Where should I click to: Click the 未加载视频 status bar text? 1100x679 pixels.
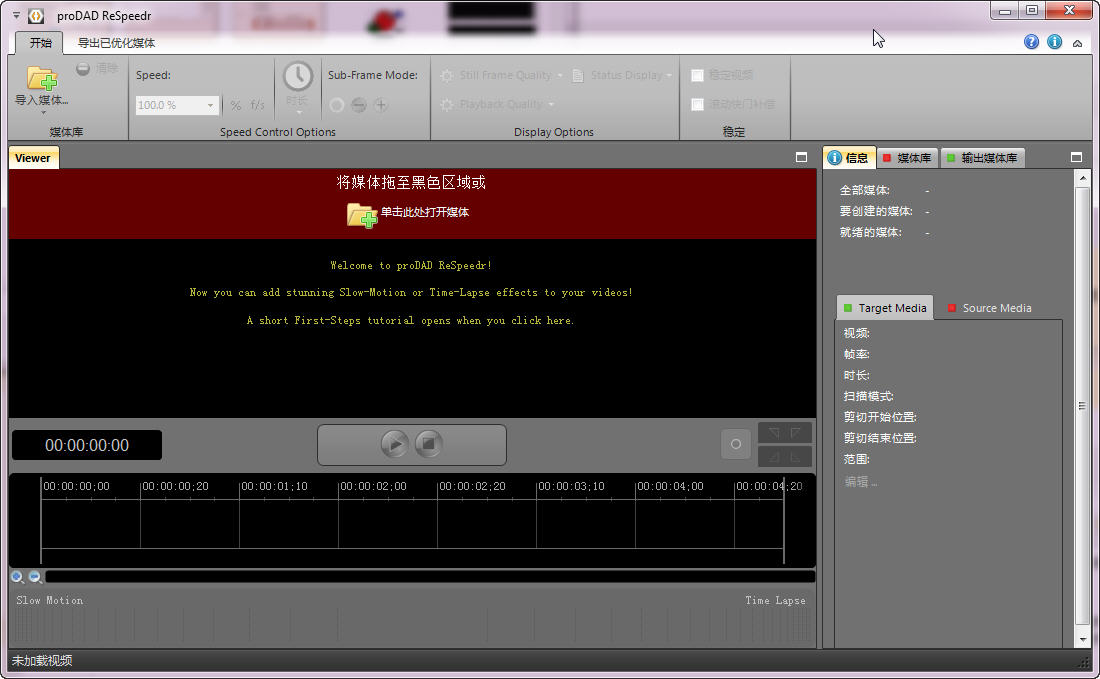click(x=42, y=661)
